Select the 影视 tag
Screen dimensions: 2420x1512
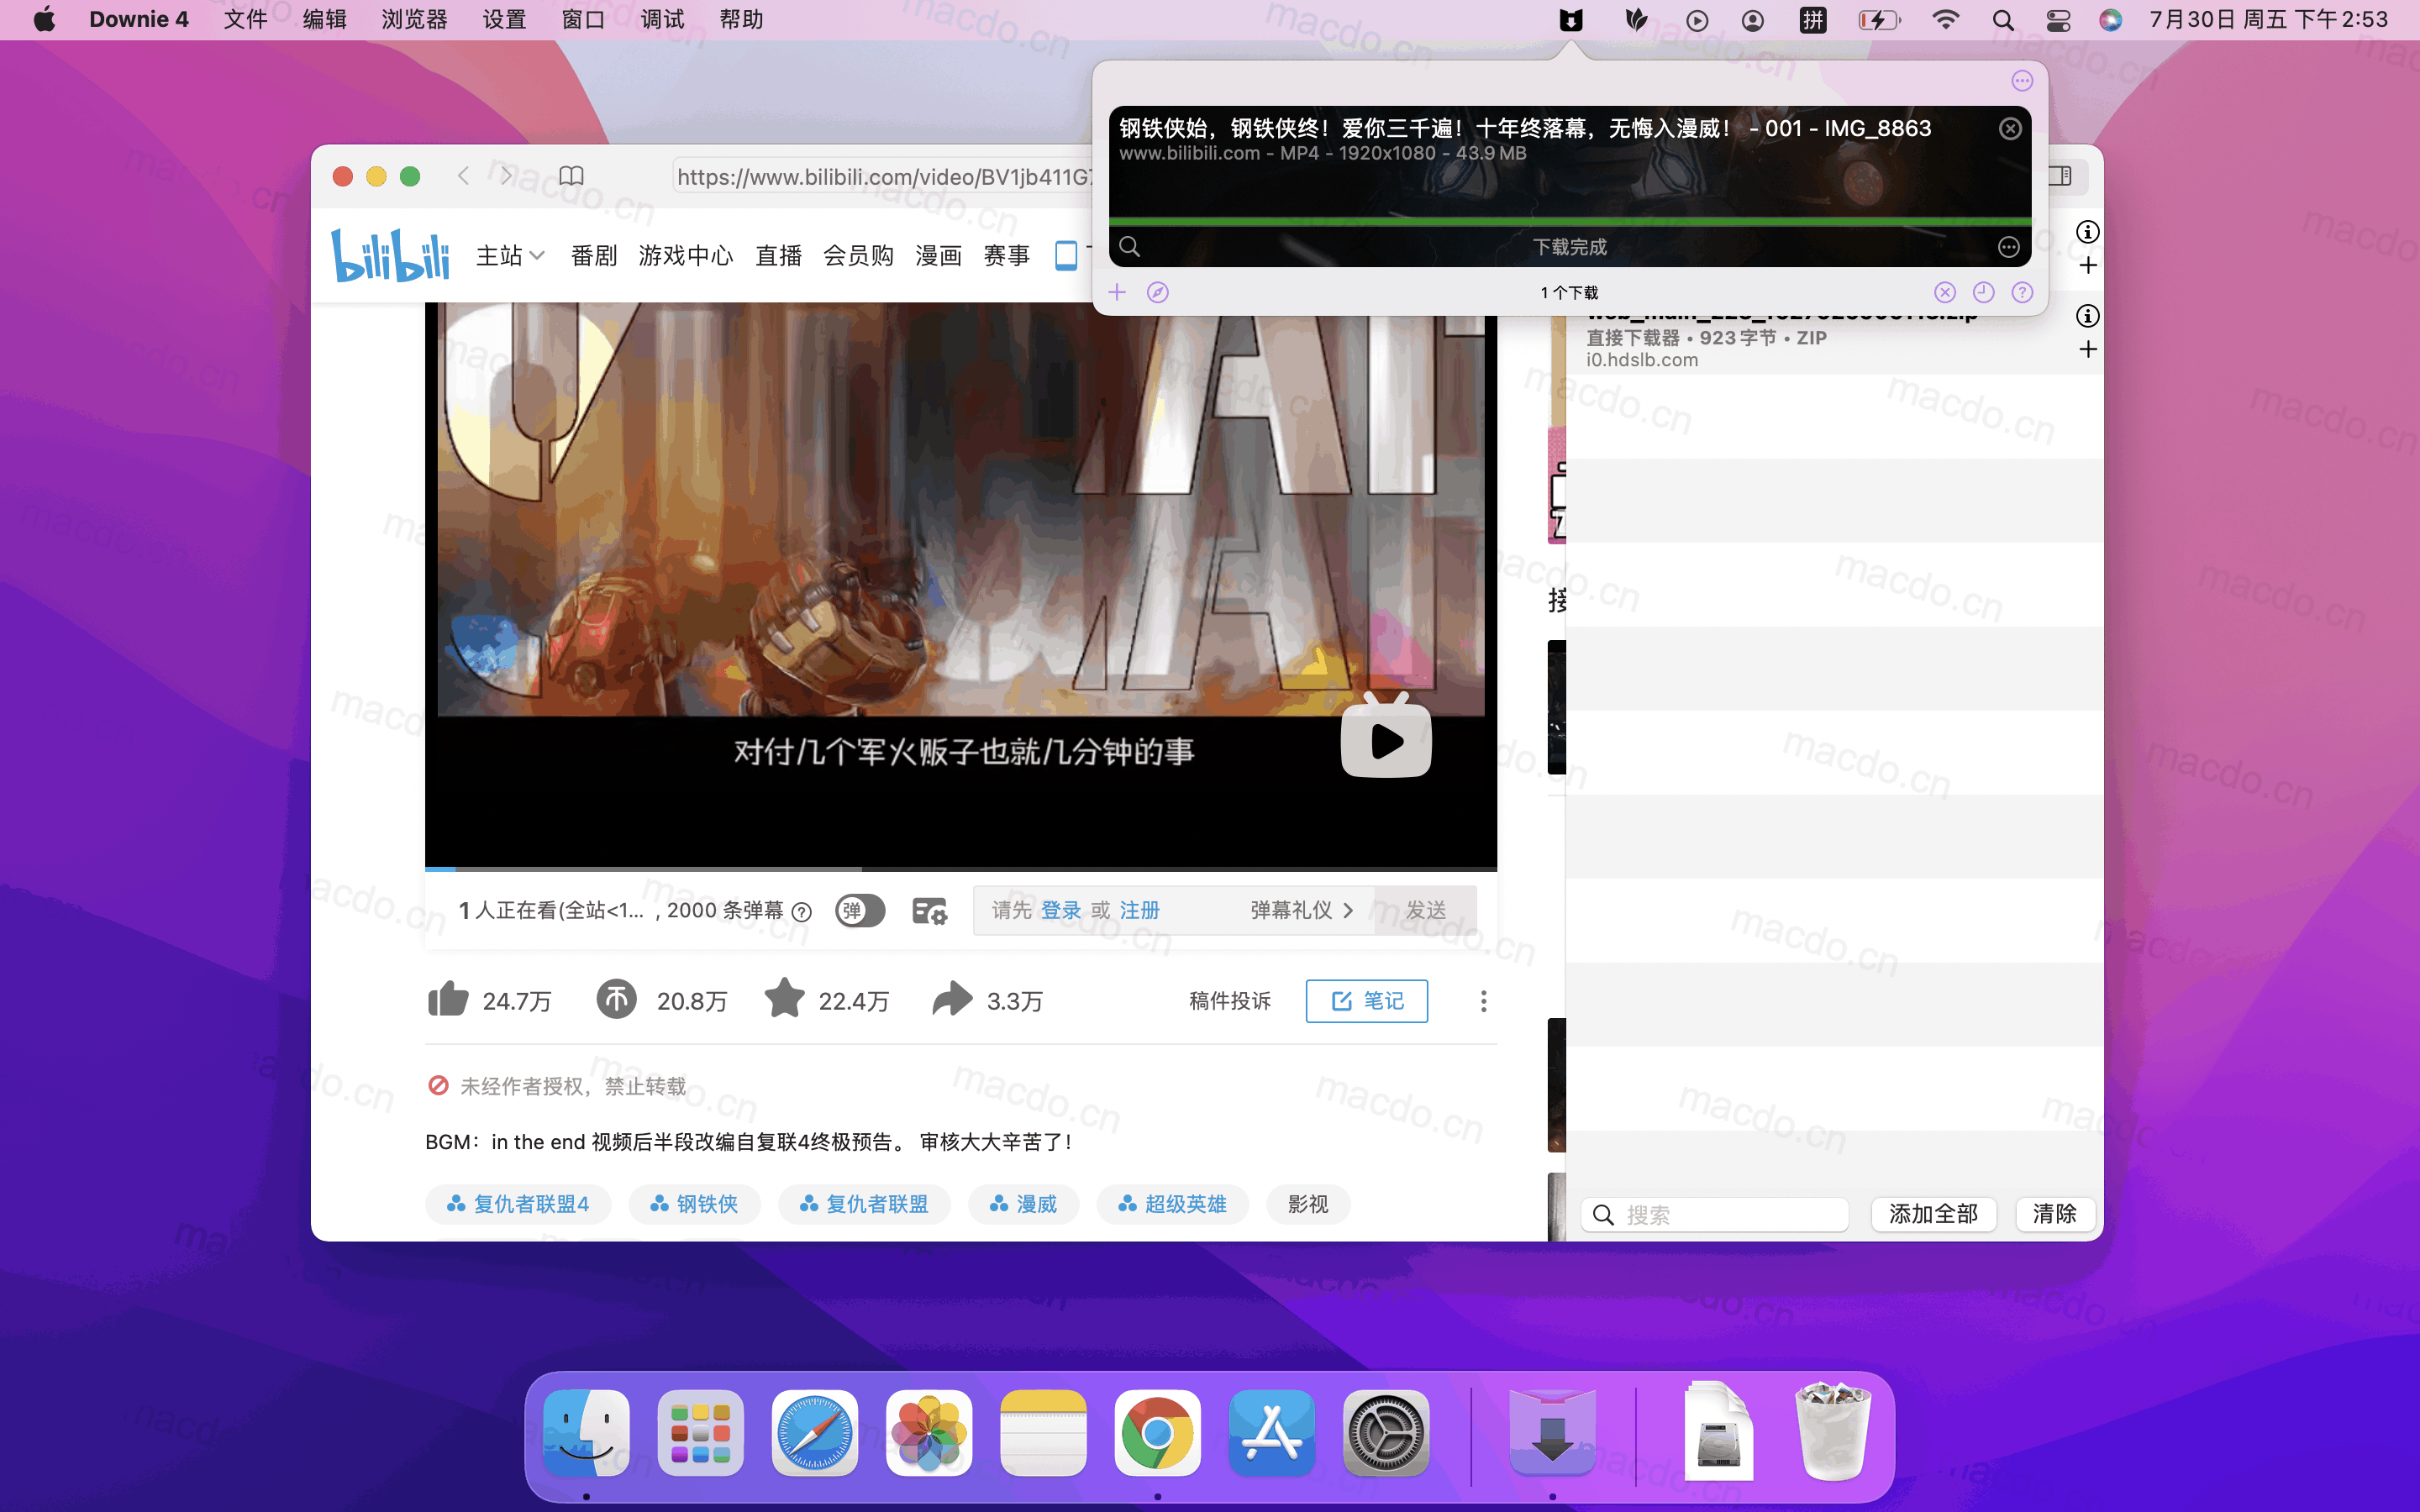(x=1308, y=1204)
